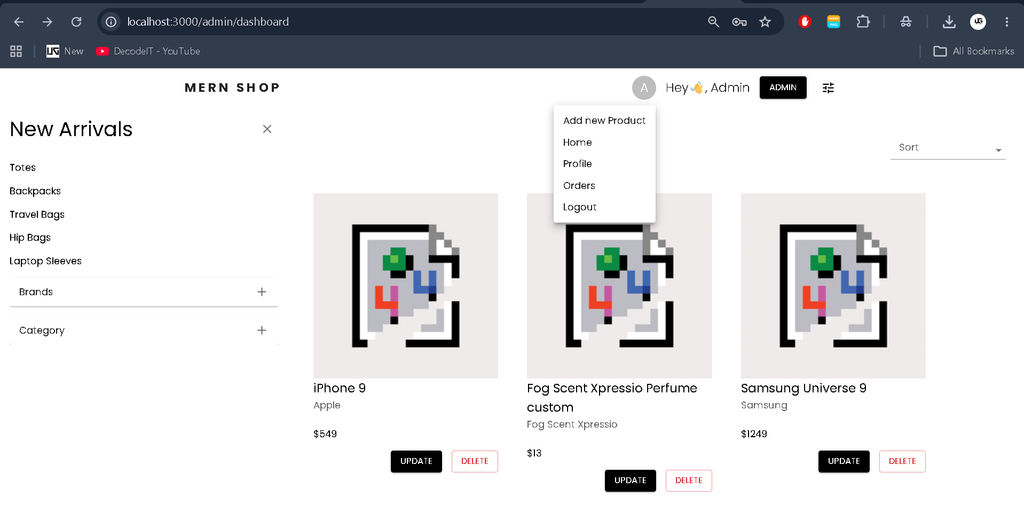Click the browser forward arrow

(x=47, y=22)
